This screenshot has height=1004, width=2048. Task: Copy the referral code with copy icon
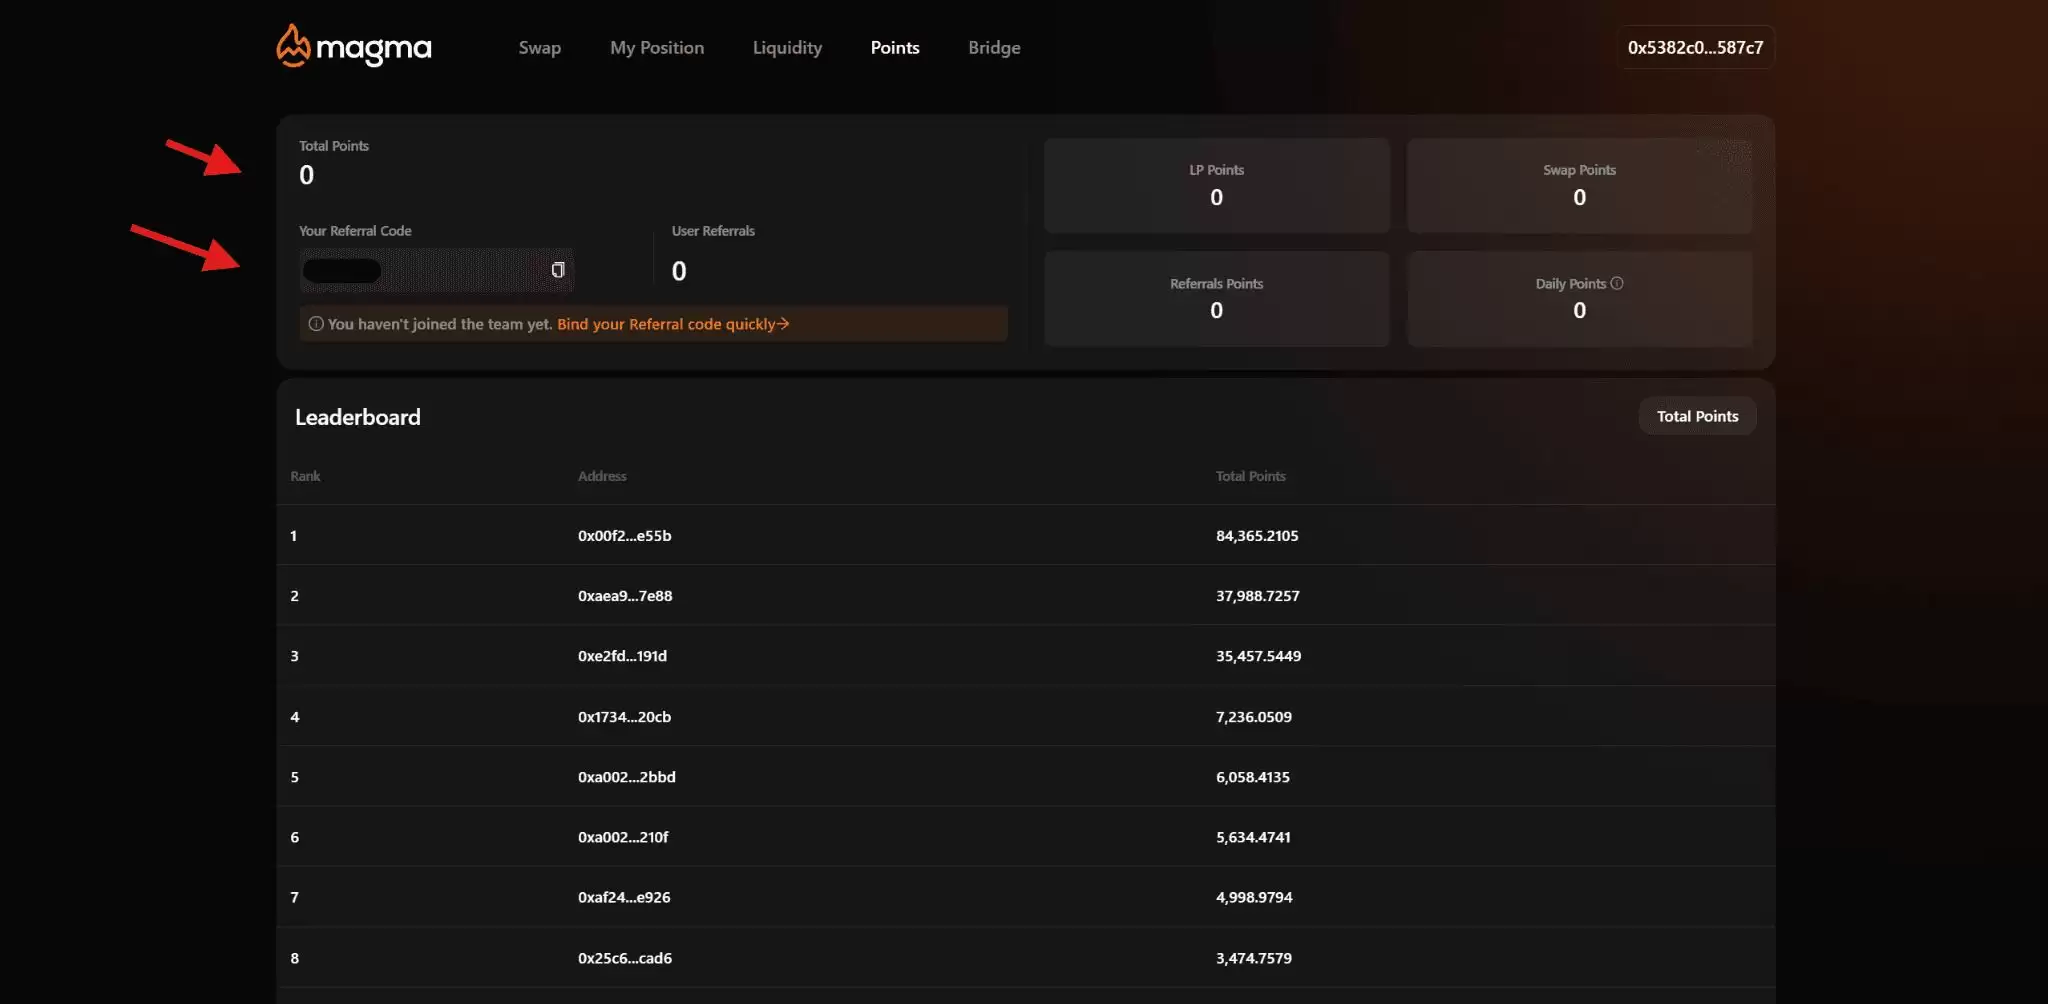coord(558,270)
